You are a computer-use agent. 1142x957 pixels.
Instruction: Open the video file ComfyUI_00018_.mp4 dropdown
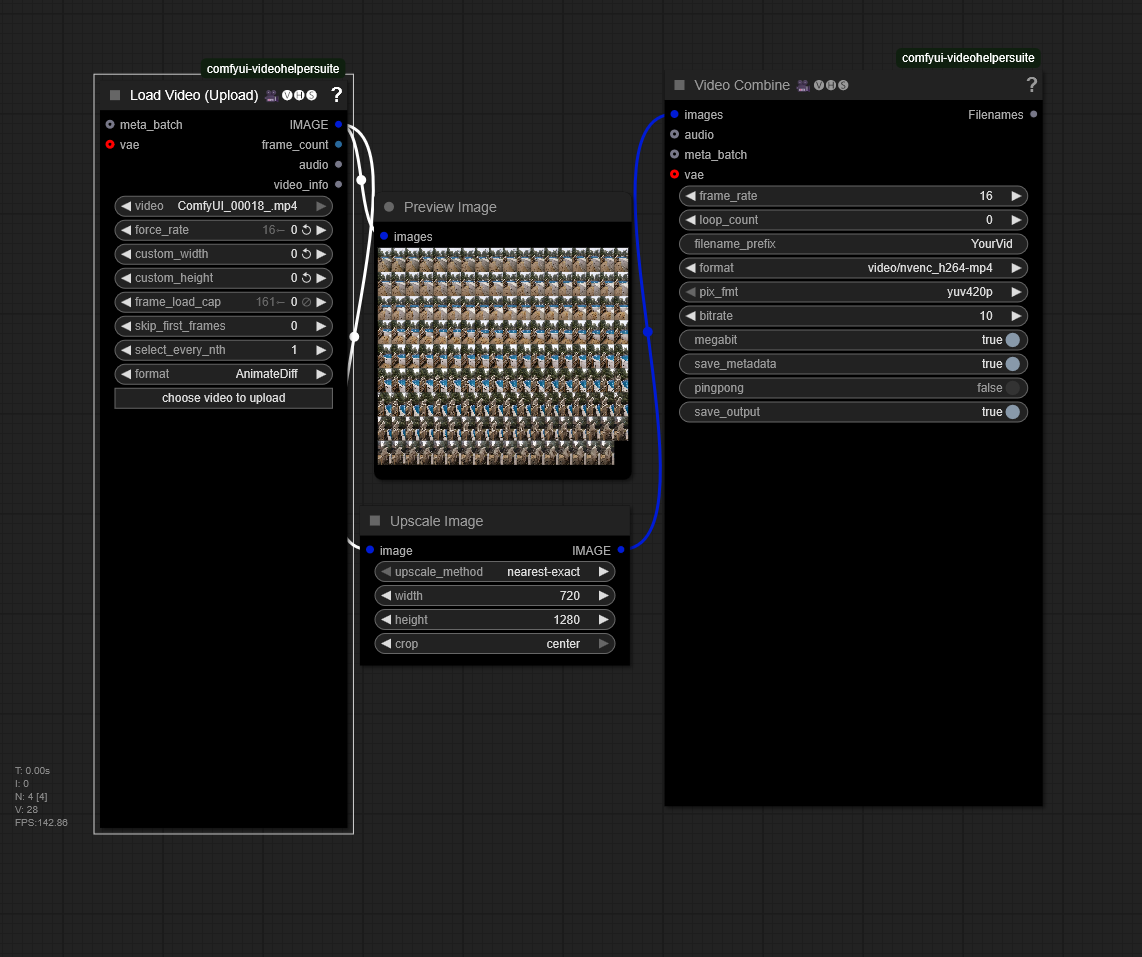coord(224,206)
